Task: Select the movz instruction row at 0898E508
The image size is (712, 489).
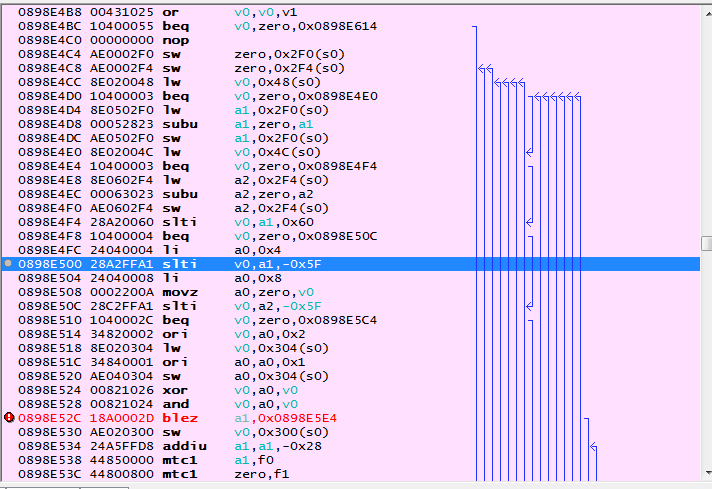Action: click(178, 291)
